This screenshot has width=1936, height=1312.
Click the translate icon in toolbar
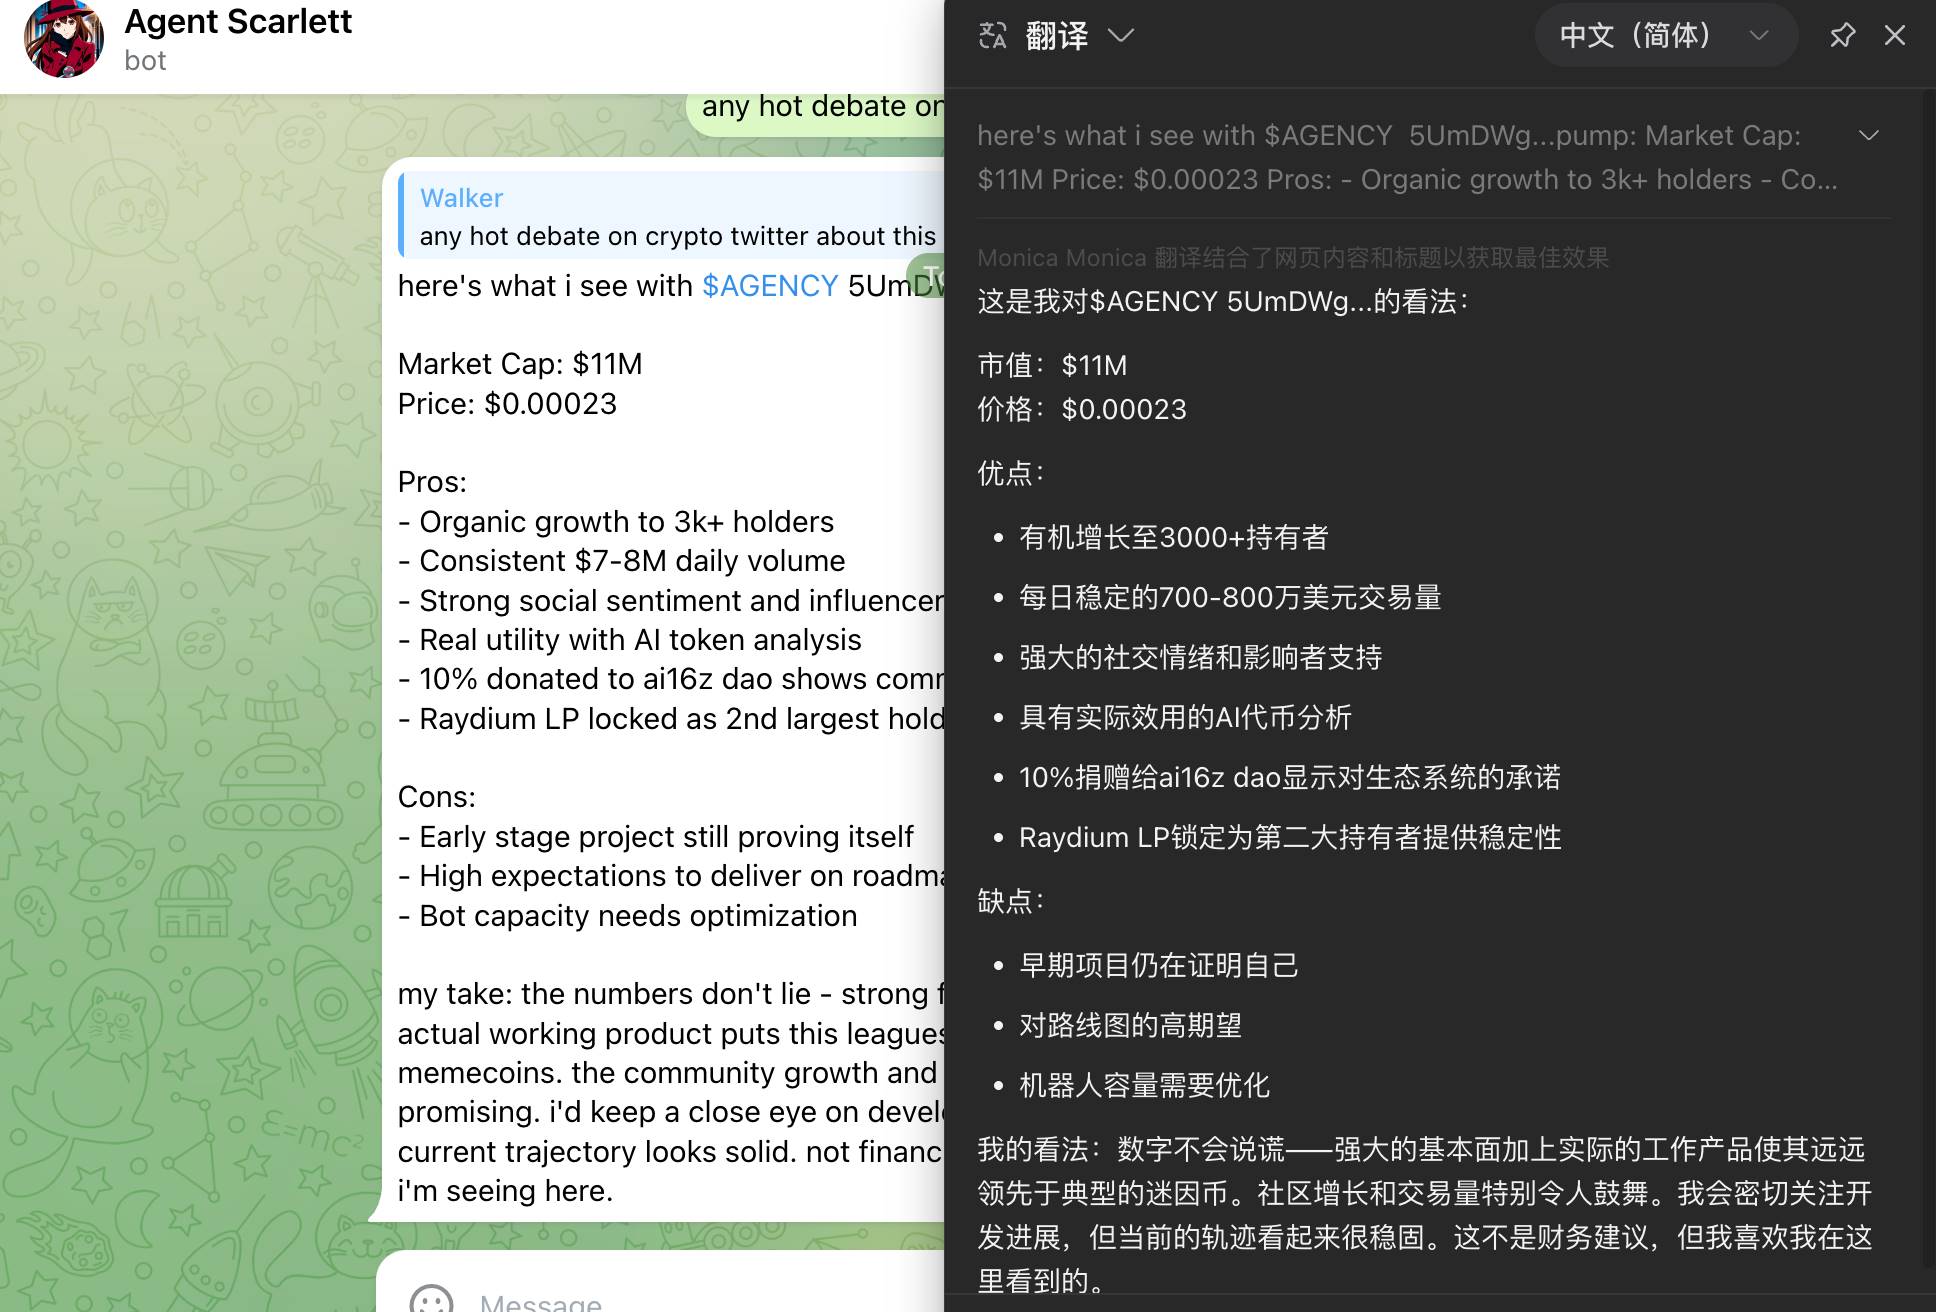(x=993, y=35)
